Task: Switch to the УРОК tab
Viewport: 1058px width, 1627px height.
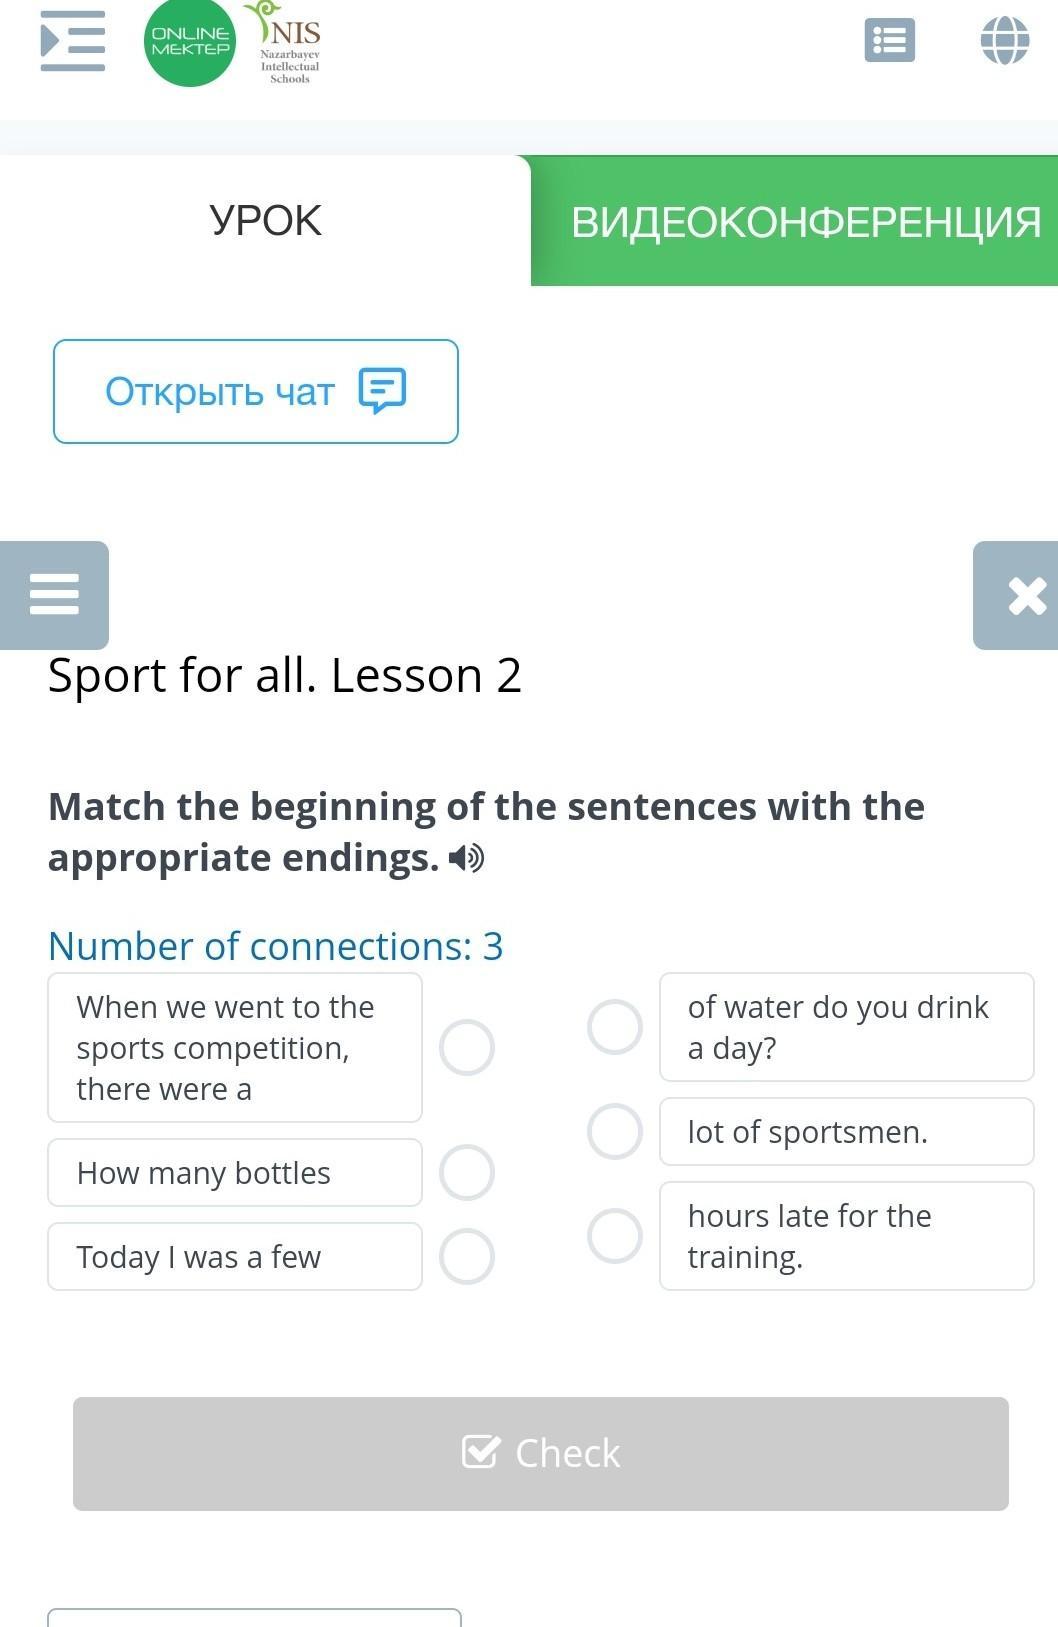Action: pyautogui.click(x=265, y=221)
